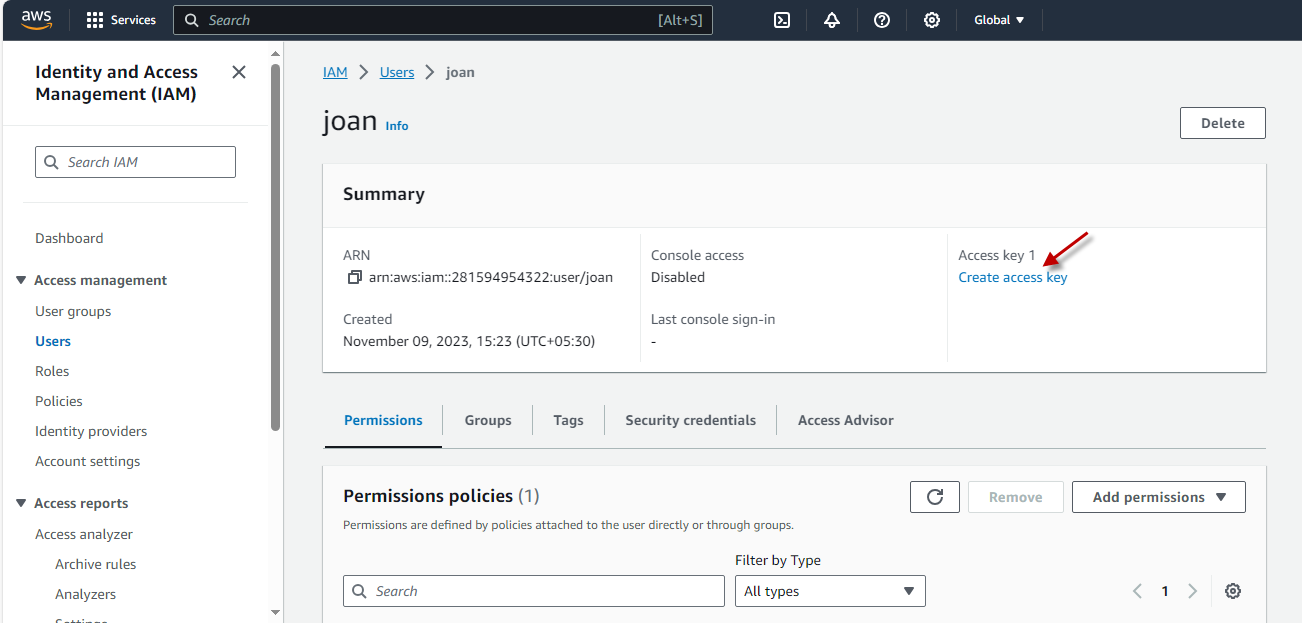Open the Info link next to joan

pyautogui.click(x=397, y=126)
